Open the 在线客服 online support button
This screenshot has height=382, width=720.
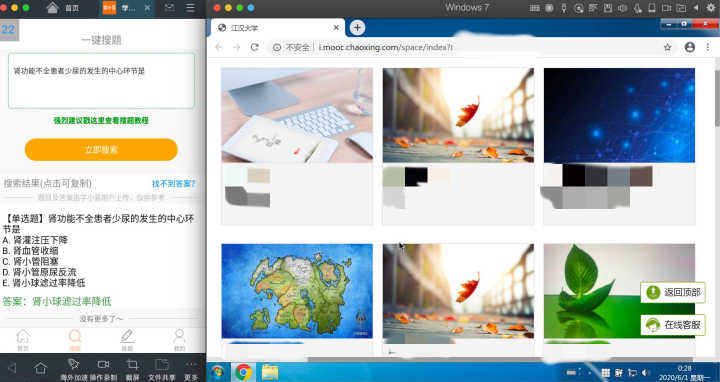pyautogui.click(x=673, y=325)
